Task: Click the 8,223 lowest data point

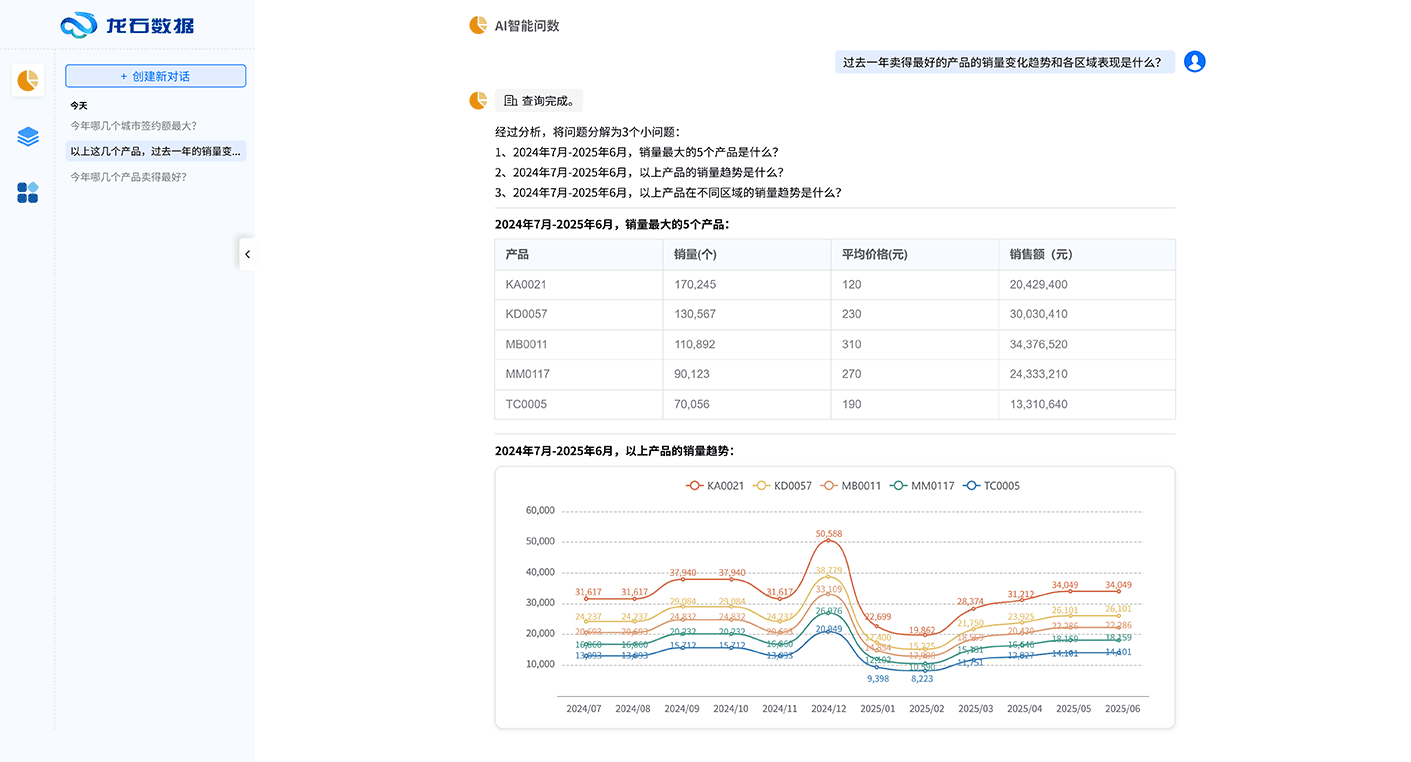Action: tap(926, 669)
